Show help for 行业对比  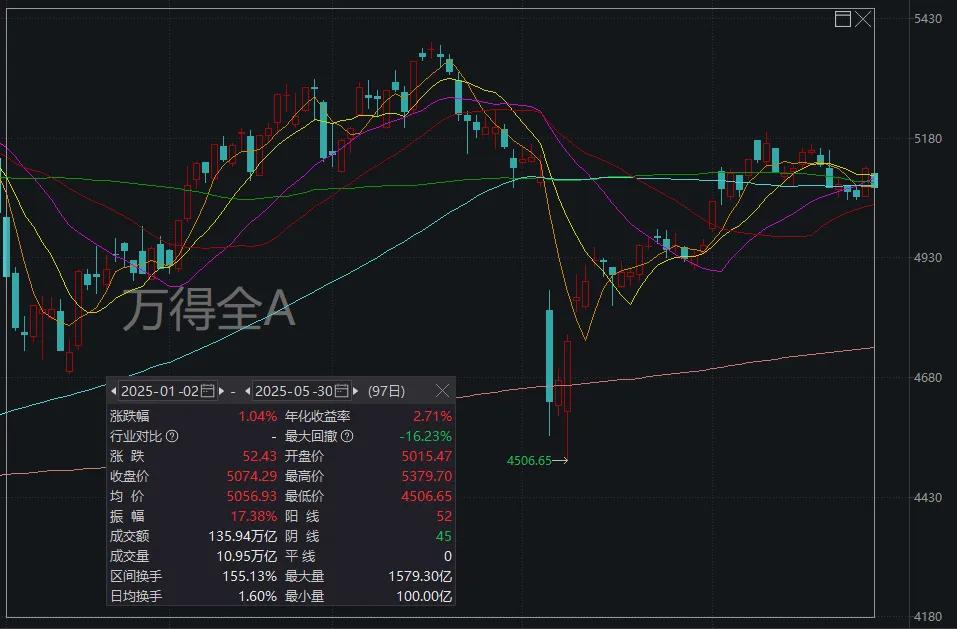point(172,436)
